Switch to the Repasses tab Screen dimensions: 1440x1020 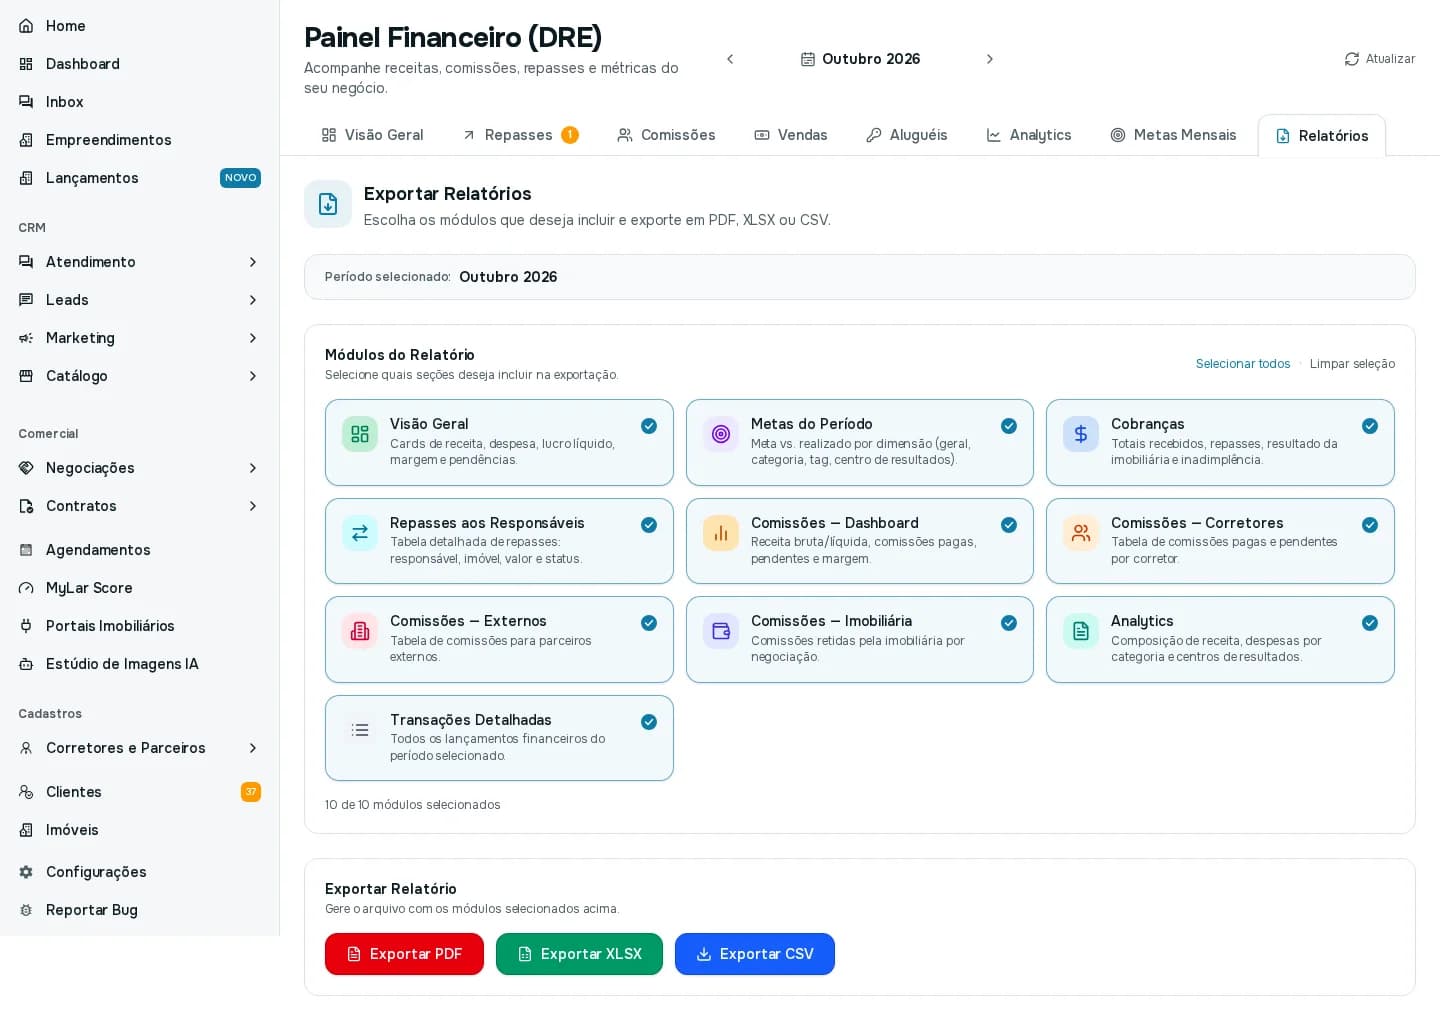click(x=520, y=135)
